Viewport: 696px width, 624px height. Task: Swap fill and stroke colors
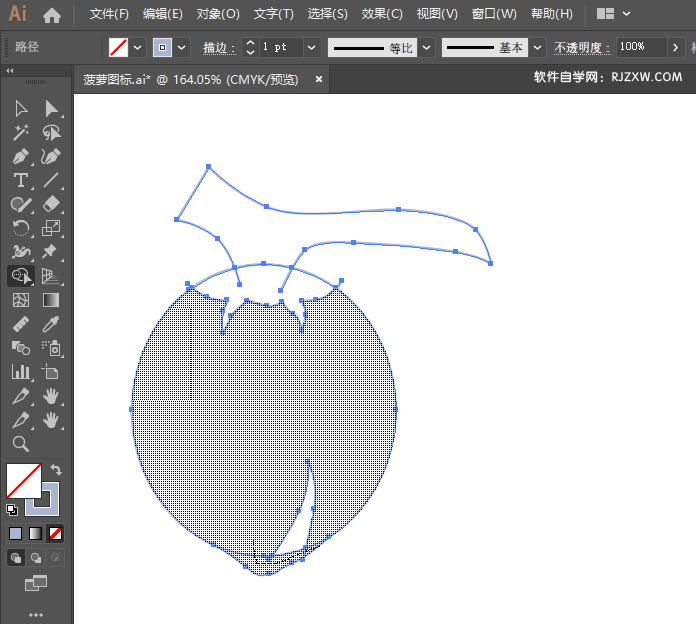click(57, 469)
